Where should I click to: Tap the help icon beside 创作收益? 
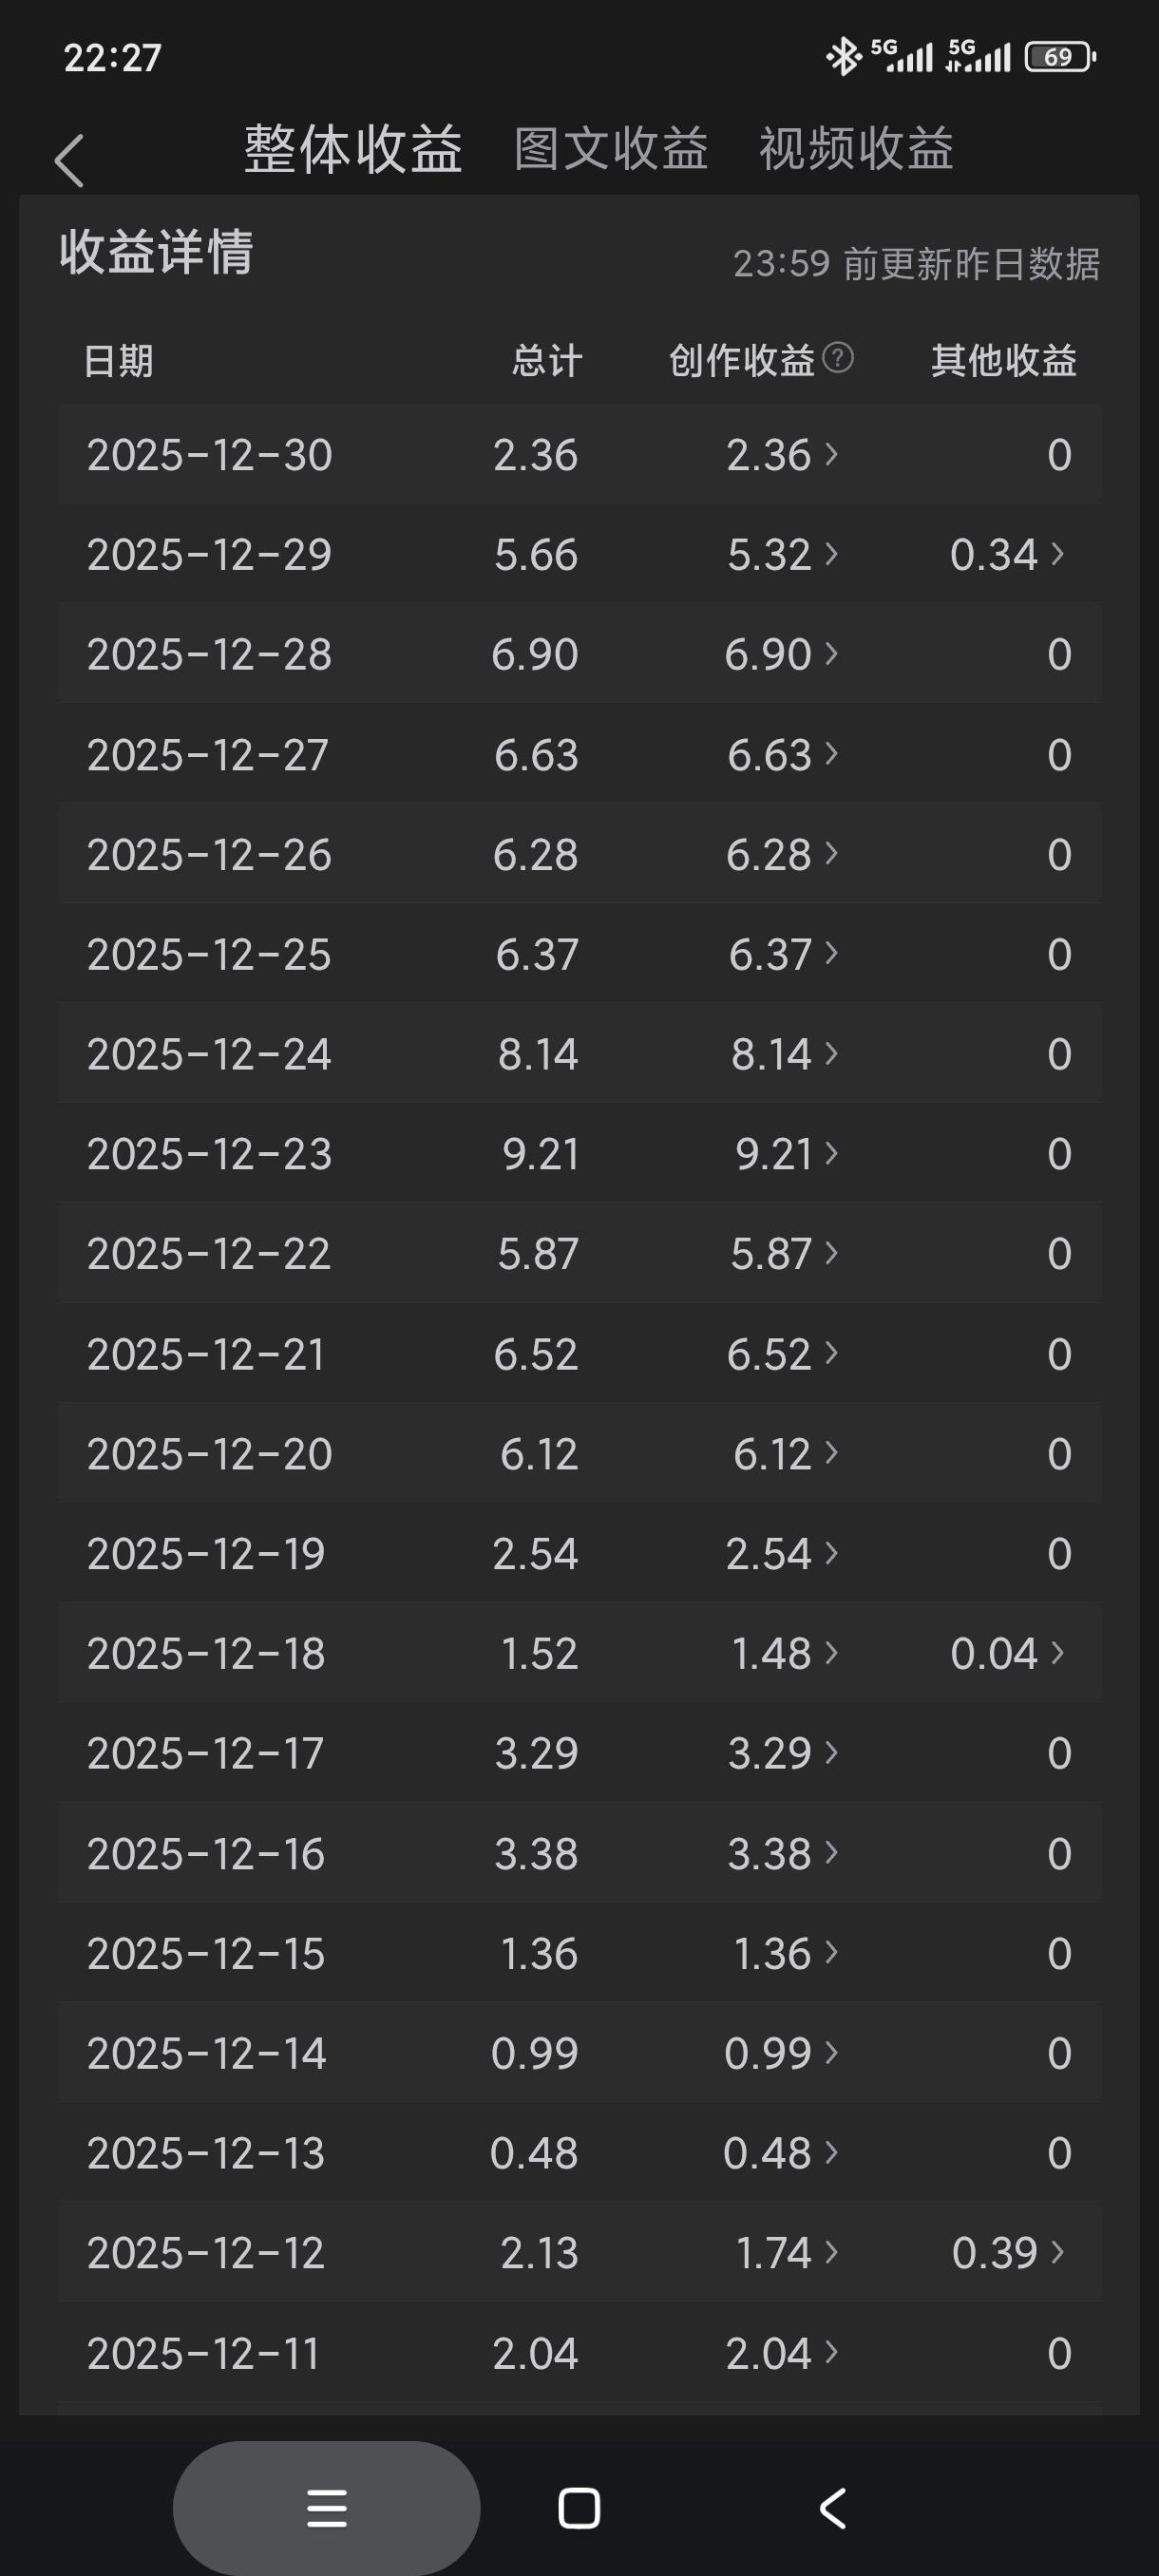pyautogui.click(x=837, y=358)
